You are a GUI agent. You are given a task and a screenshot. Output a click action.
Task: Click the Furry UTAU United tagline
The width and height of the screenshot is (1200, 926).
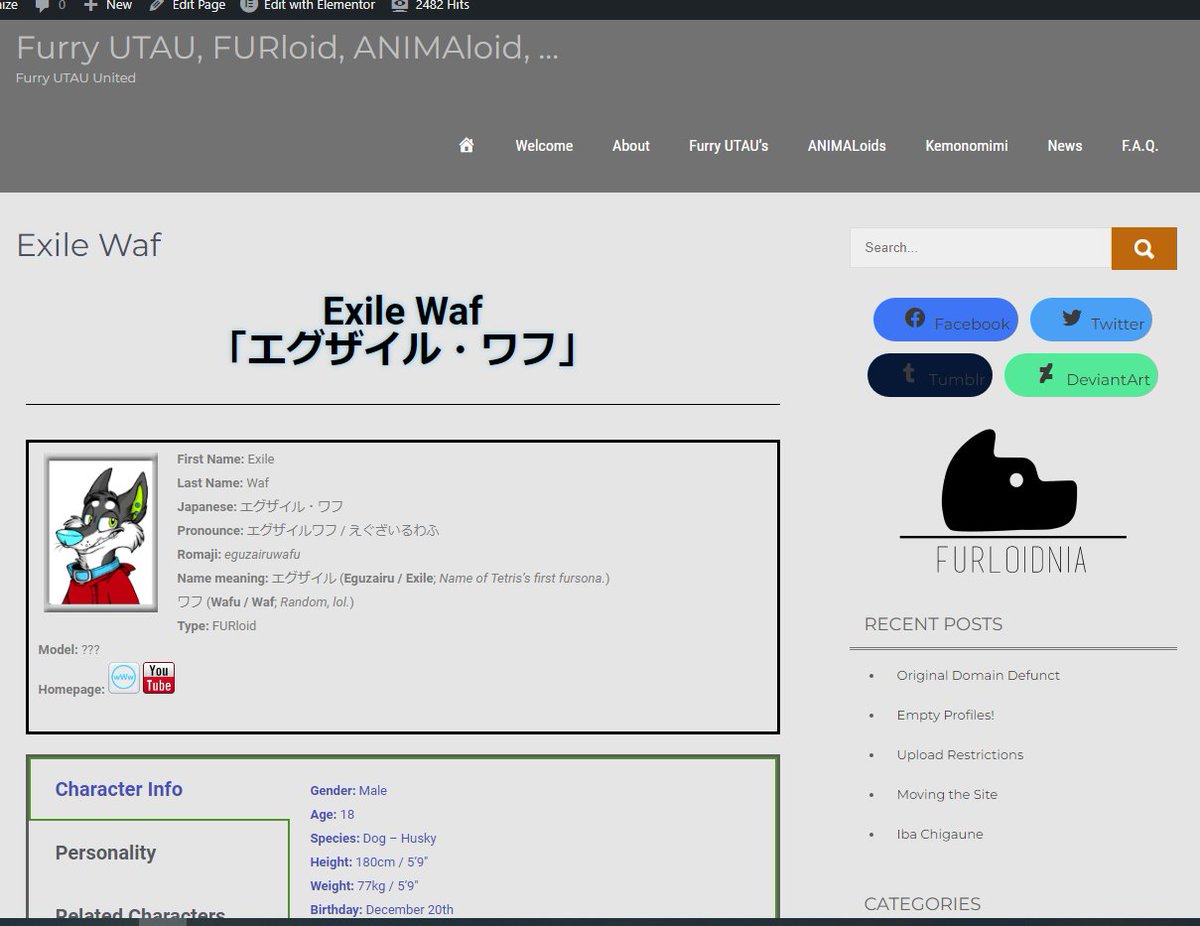76,78
